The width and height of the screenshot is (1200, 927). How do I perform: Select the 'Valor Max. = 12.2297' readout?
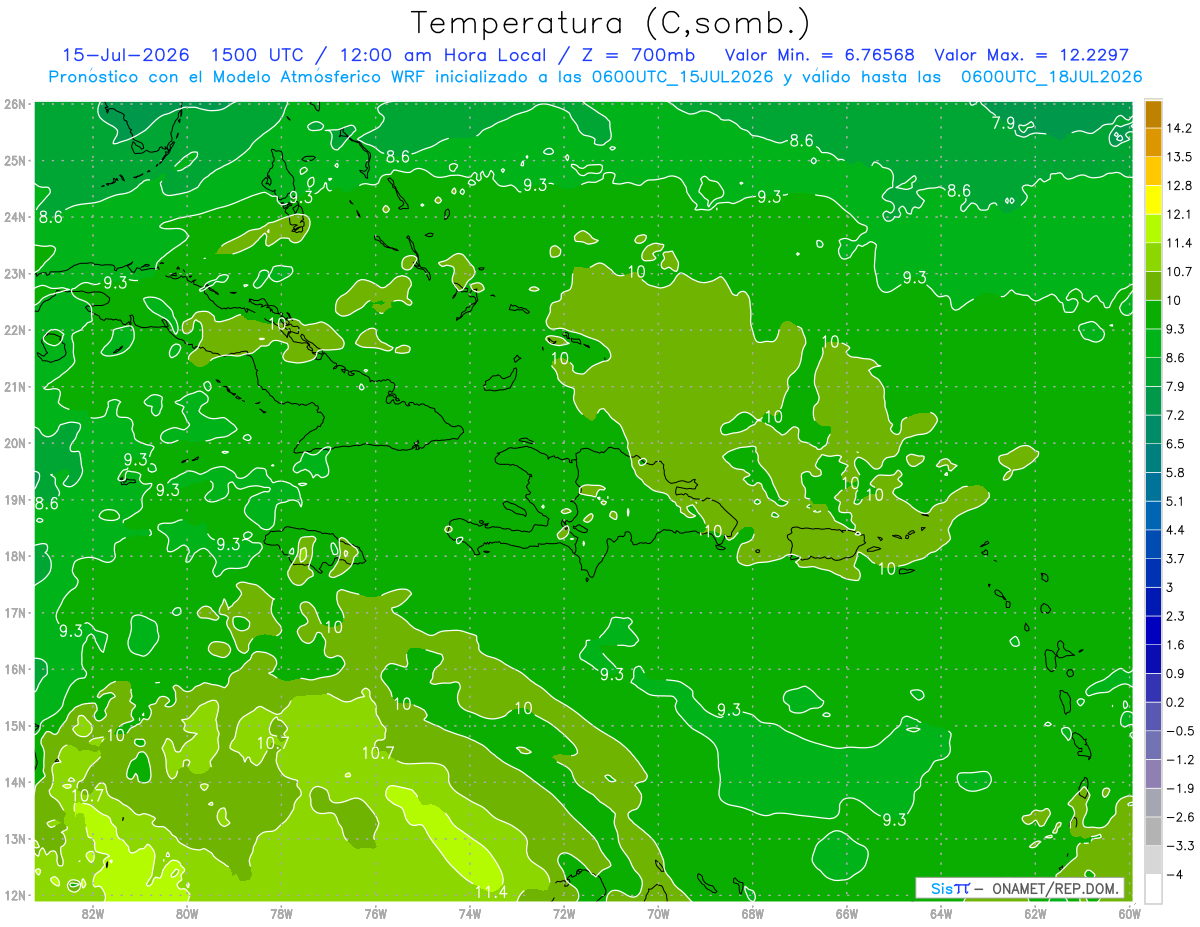(1032, 55)
